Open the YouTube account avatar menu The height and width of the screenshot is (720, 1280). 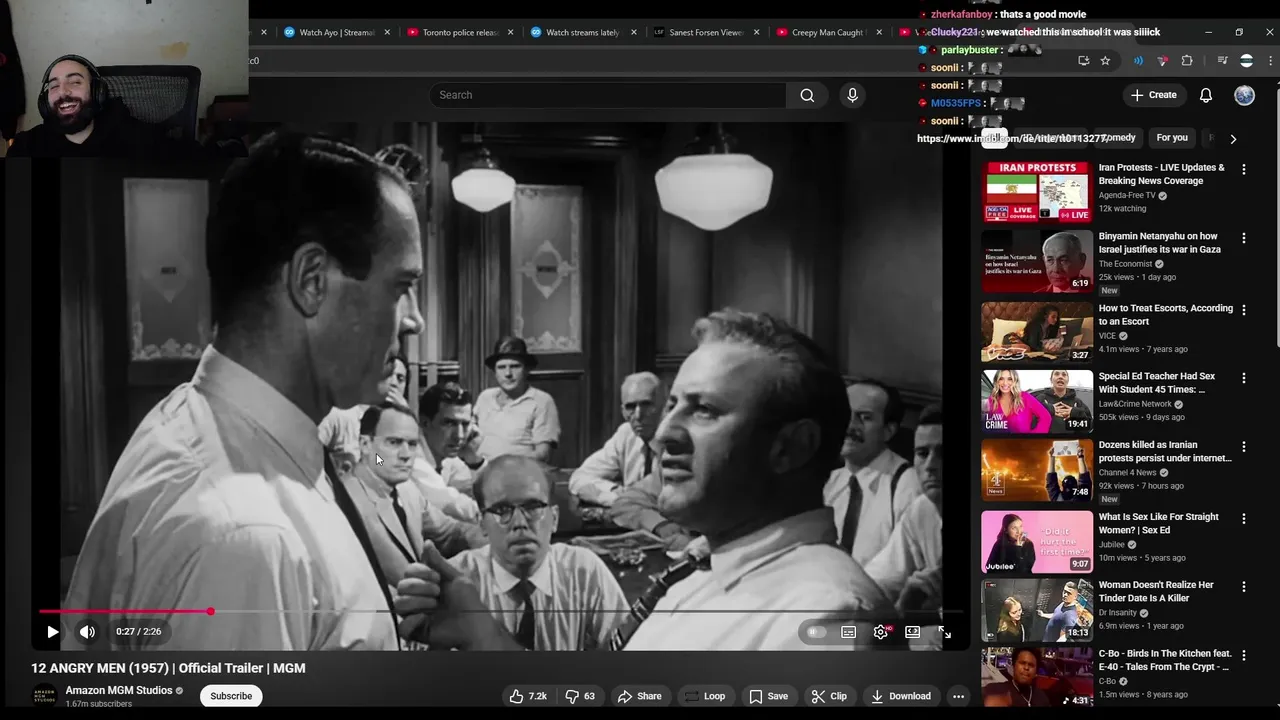tap(1244, 95)
